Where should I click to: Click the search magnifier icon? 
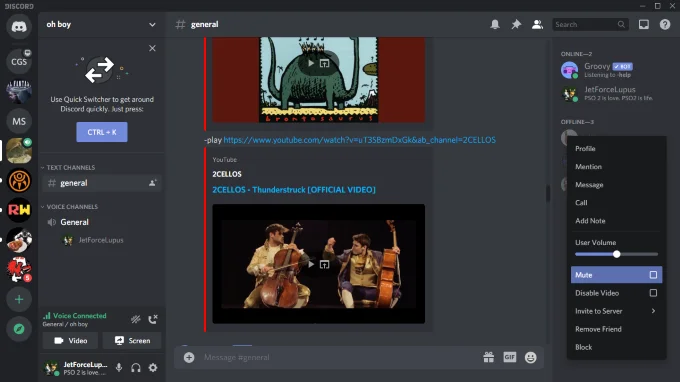point(621,24)
